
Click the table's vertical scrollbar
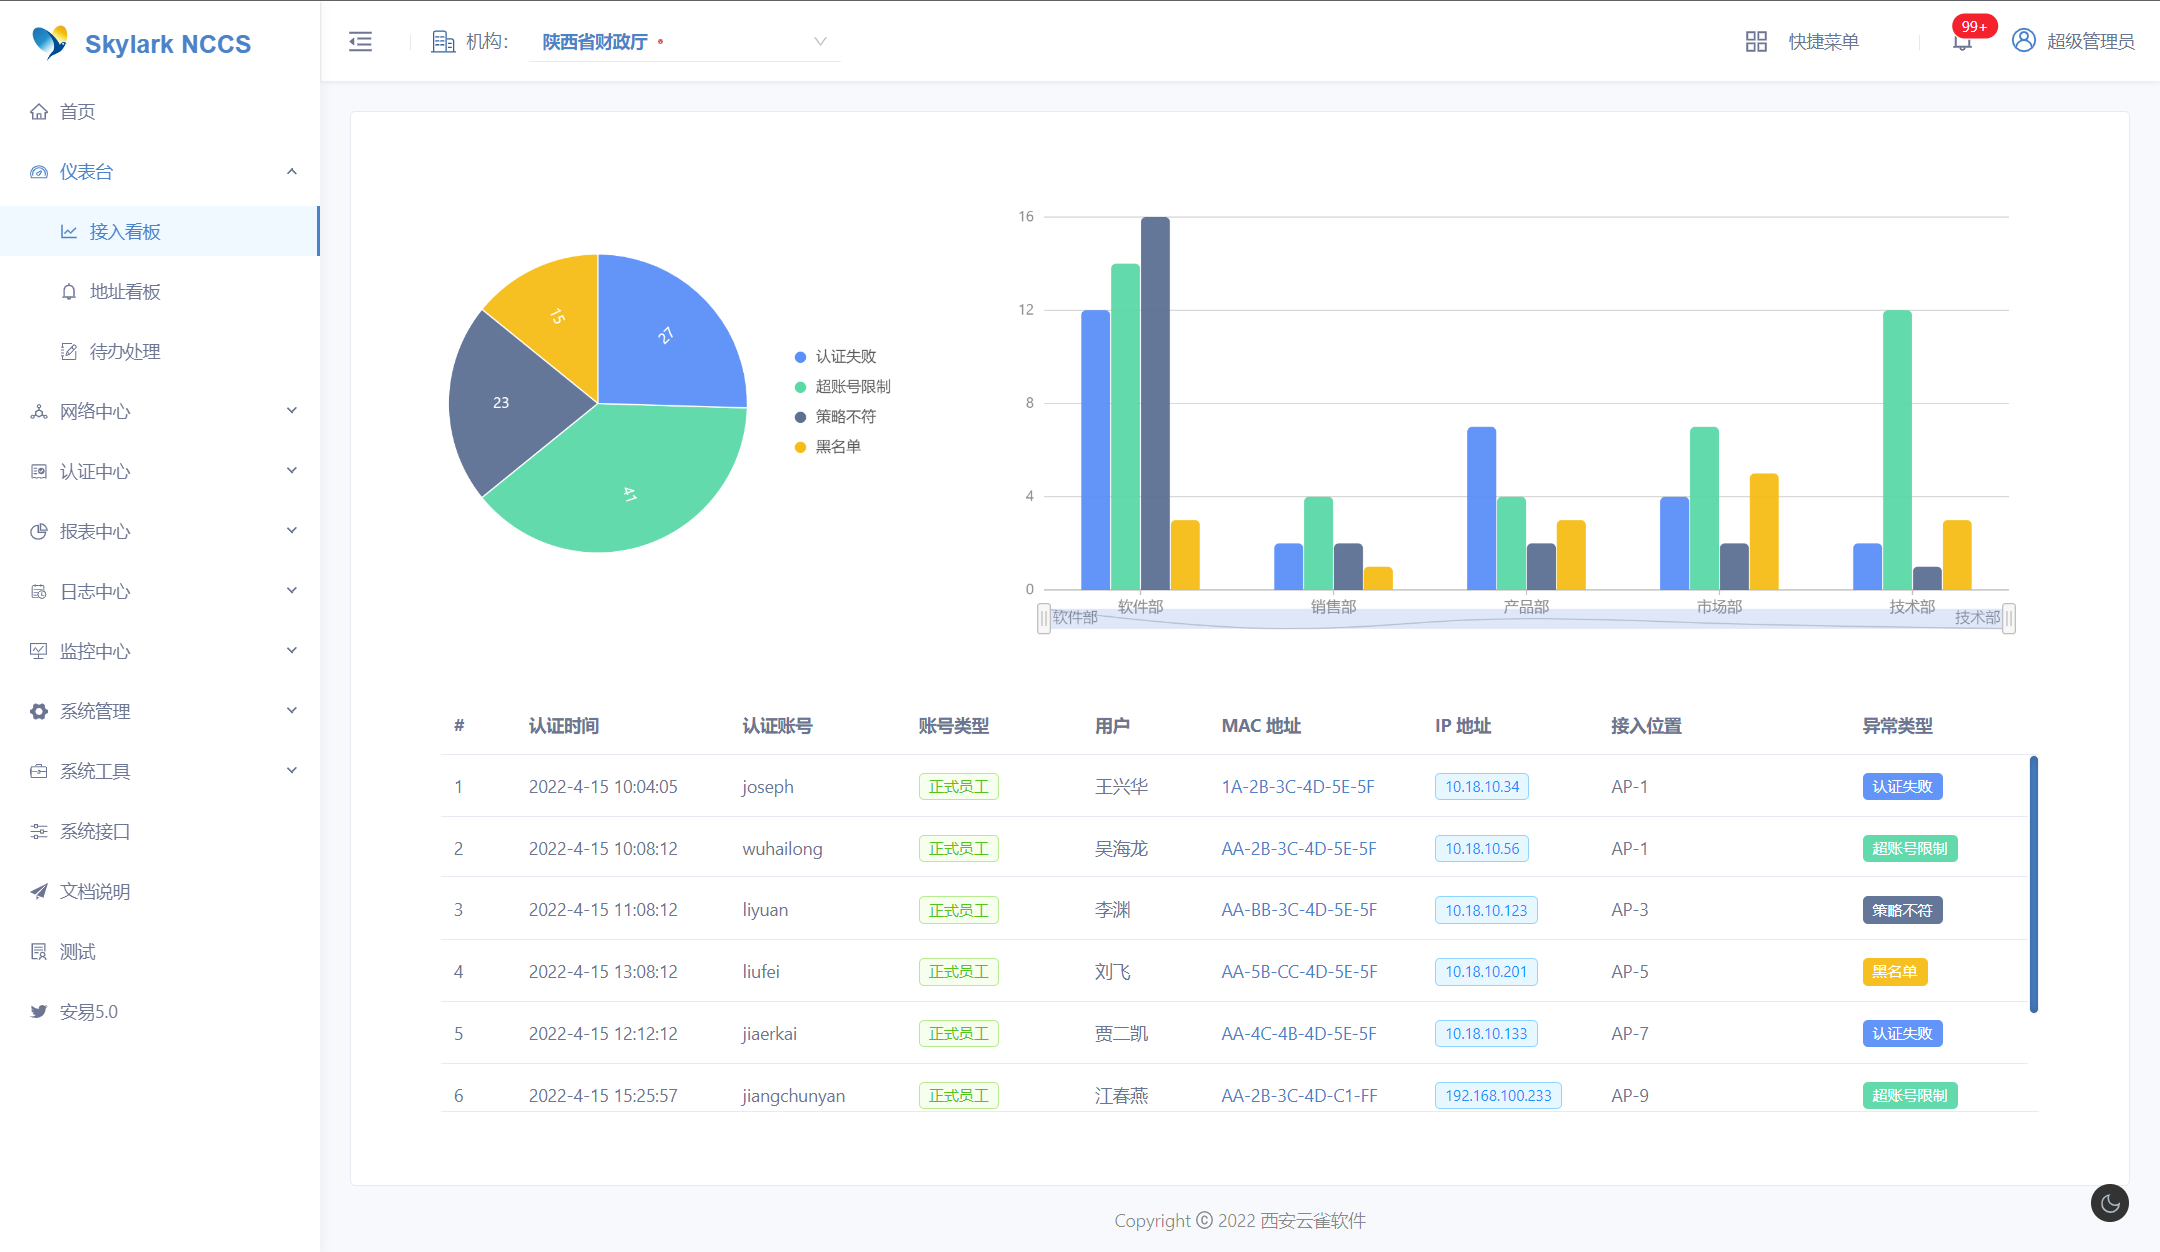2033,884
